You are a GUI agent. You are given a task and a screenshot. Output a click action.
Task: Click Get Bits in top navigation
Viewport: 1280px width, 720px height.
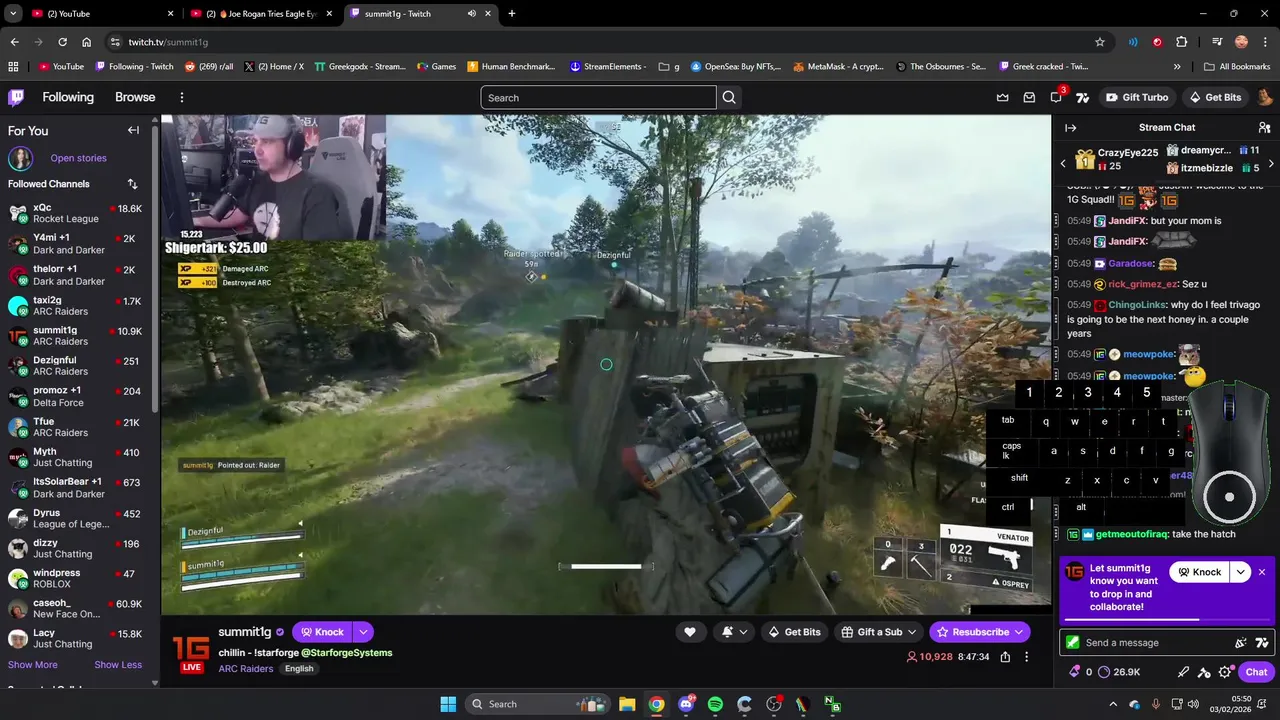(x=1215, y=97)
